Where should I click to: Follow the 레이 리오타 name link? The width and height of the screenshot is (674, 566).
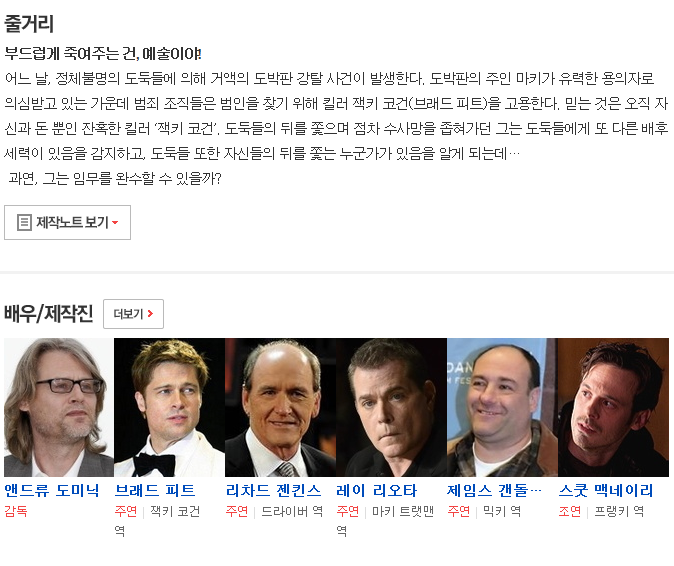click(377, 490)
